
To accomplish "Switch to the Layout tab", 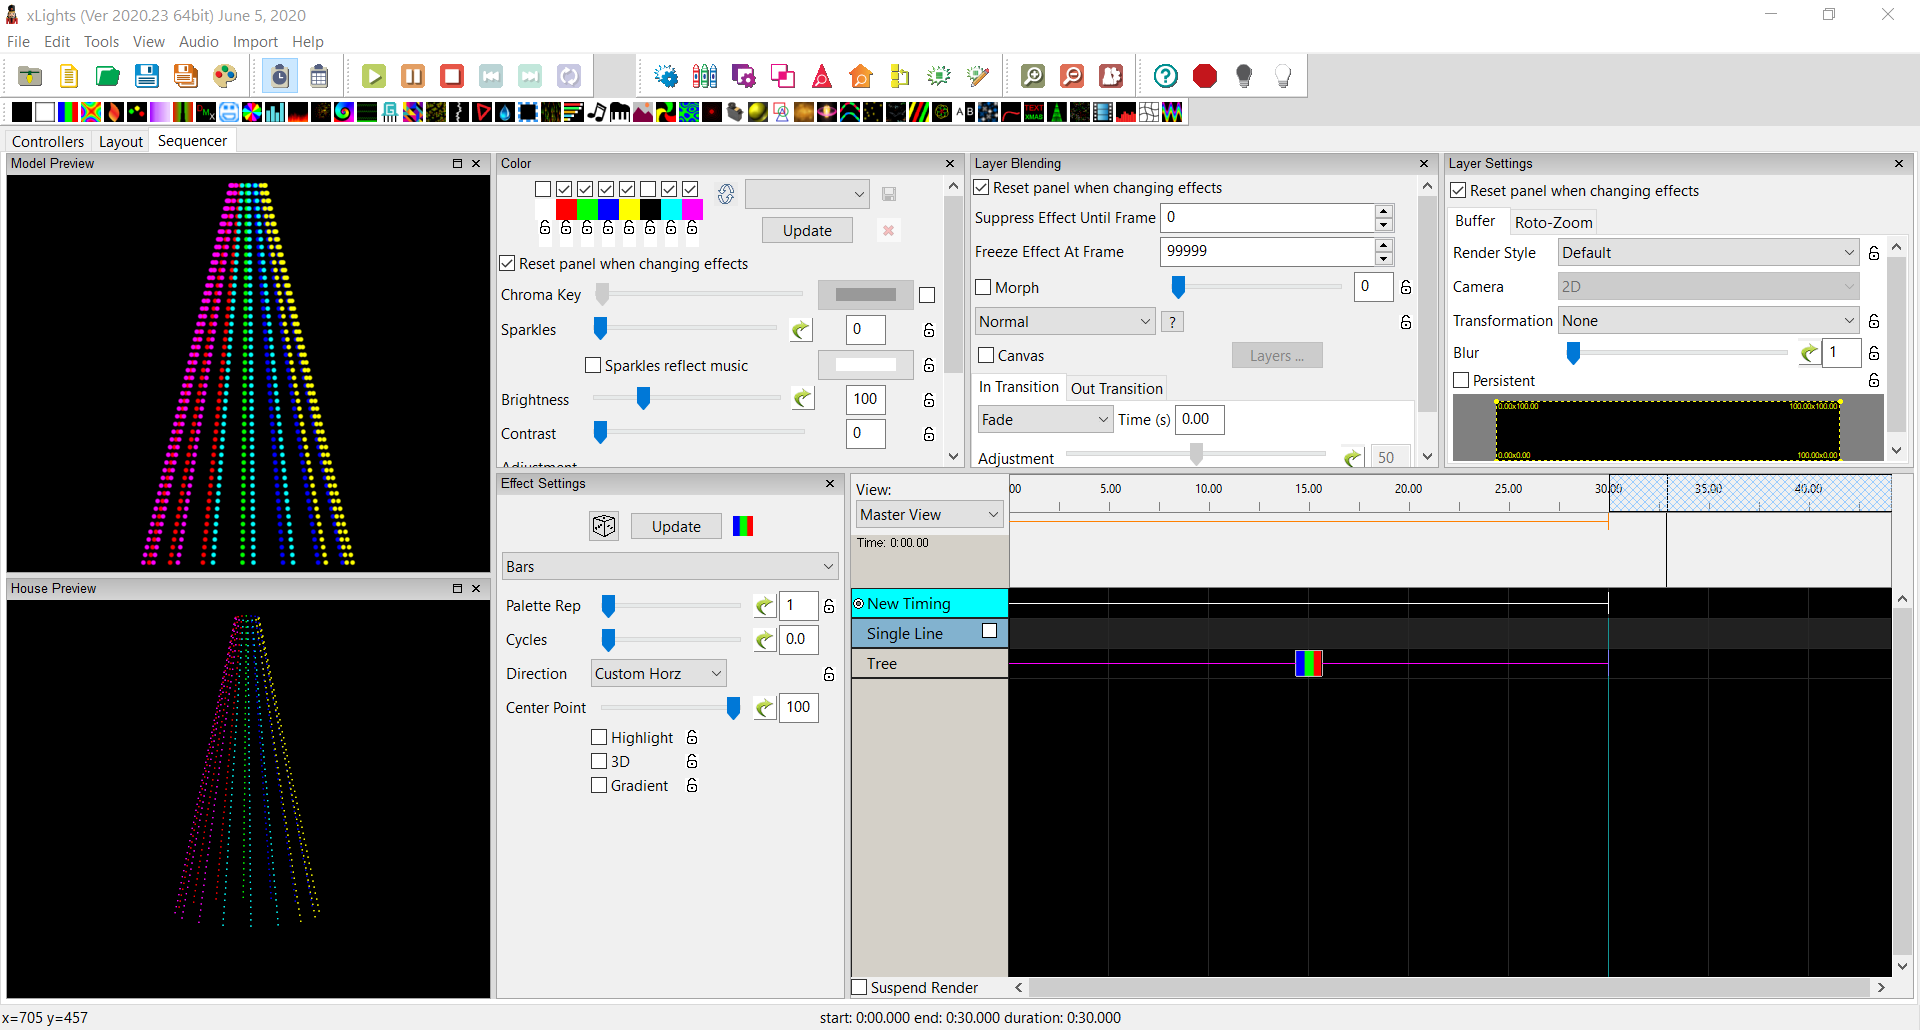I will (x=120, y=141).
